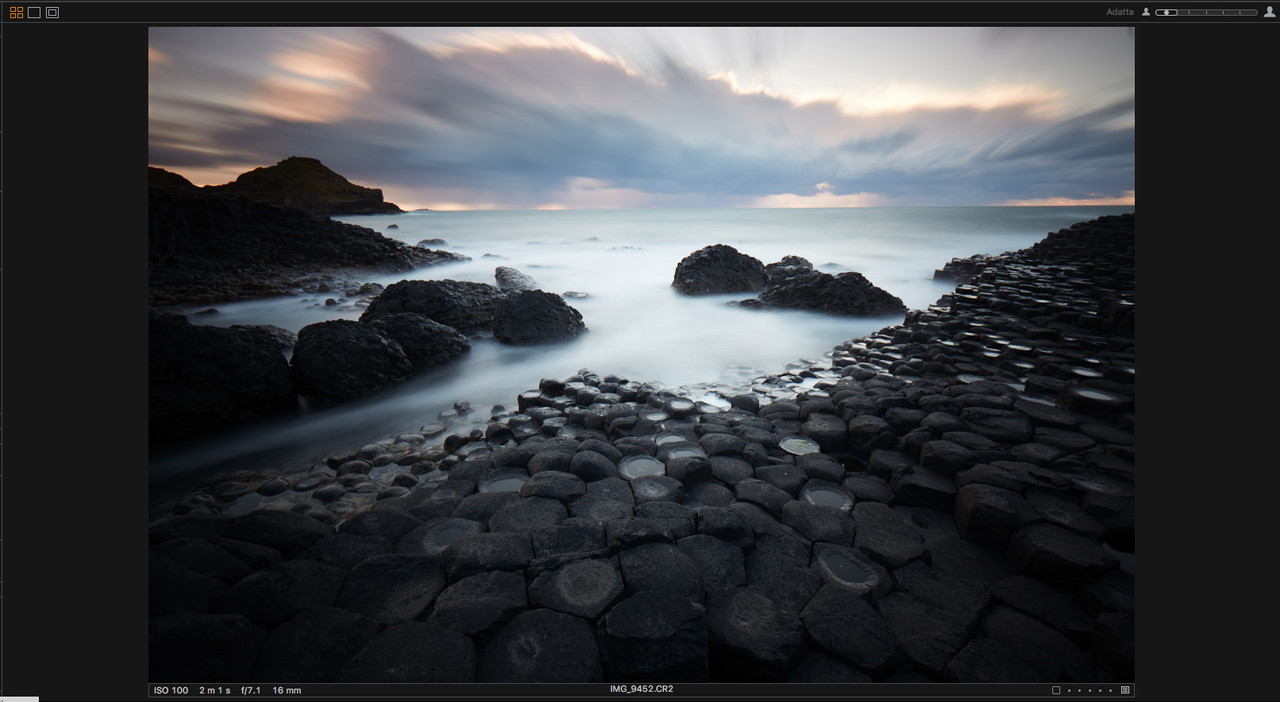Click the third rating dot under the photo
The image size is (1280, 702).
click(x=1090, y=690)
